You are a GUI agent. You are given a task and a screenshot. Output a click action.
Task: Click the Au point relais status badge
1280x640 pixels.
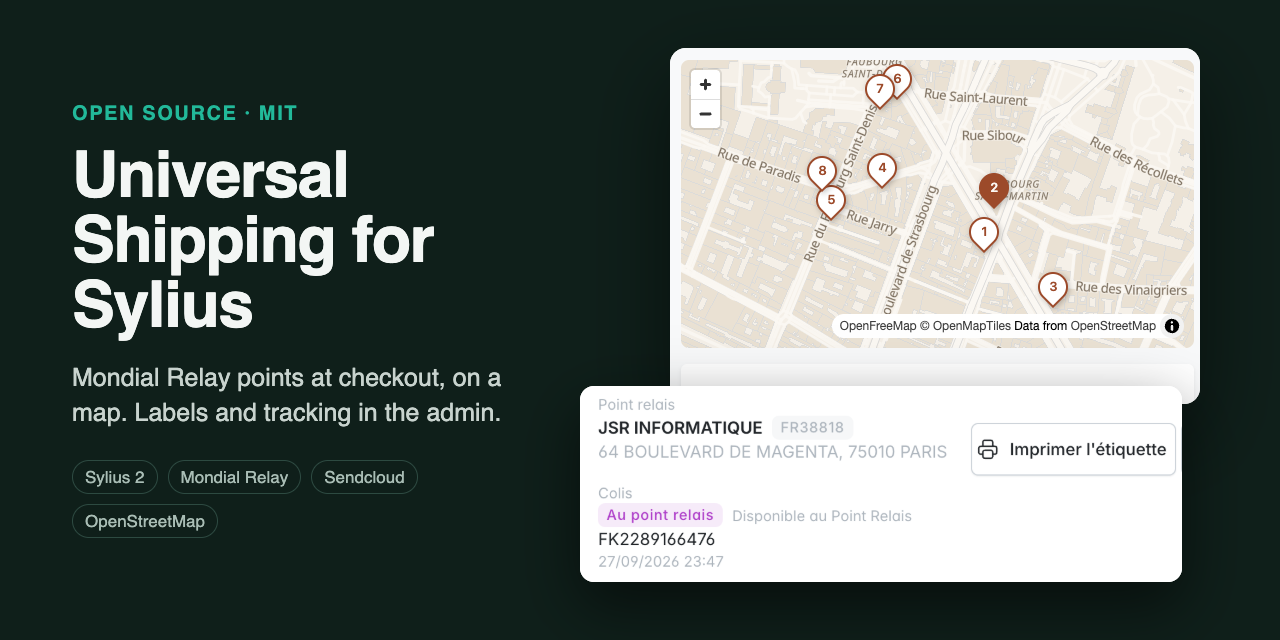click(x=660, y=515)
